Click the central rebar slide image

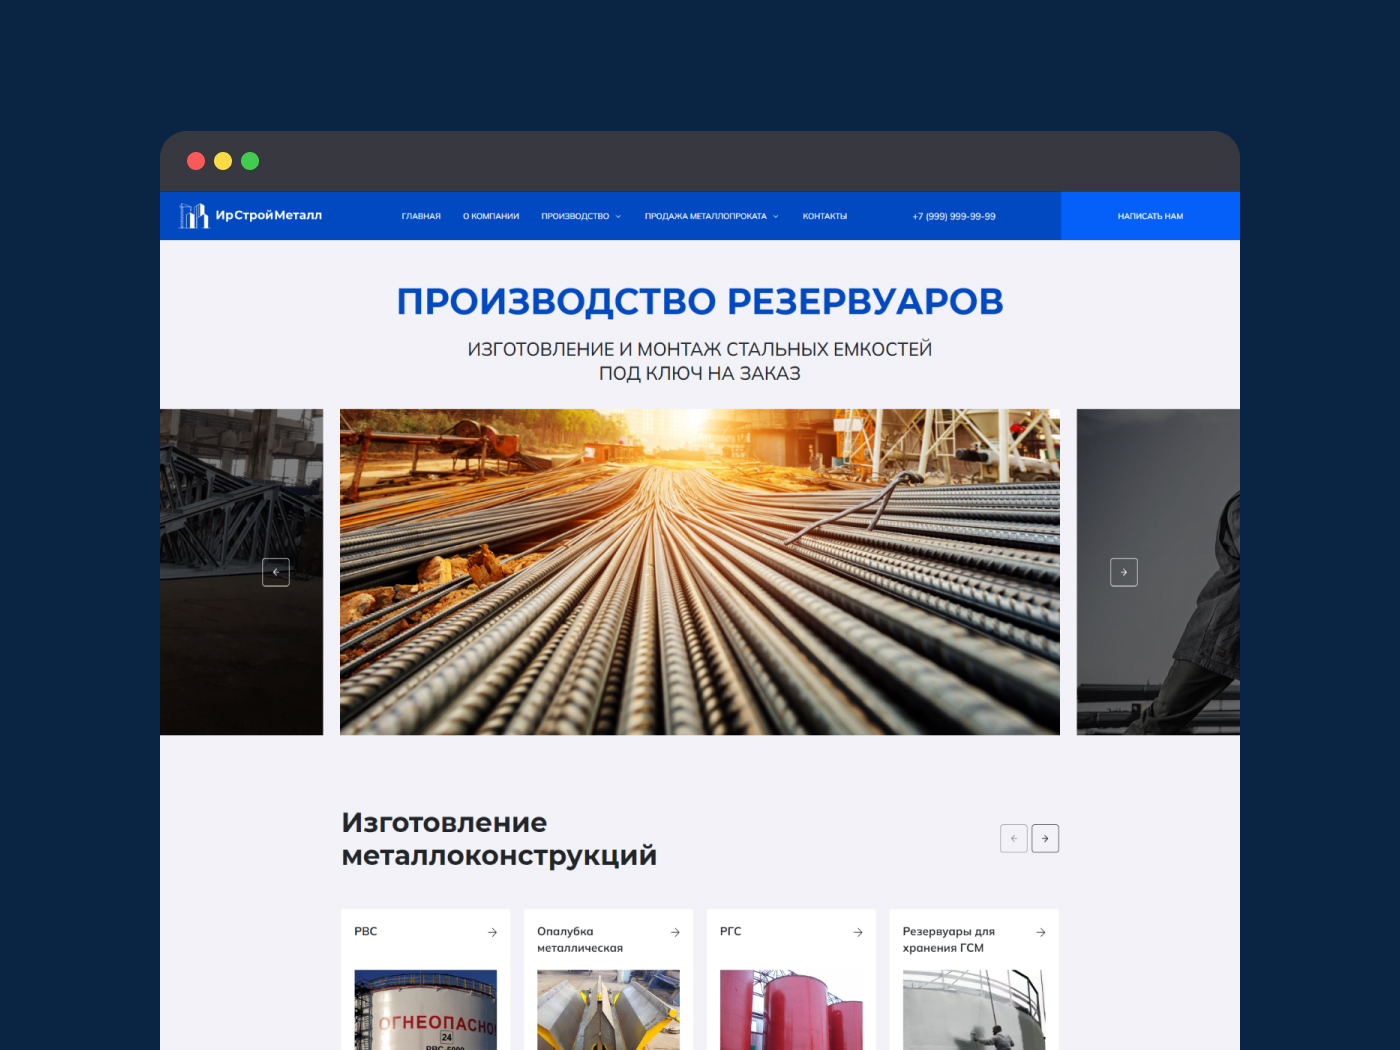(700, 572)
